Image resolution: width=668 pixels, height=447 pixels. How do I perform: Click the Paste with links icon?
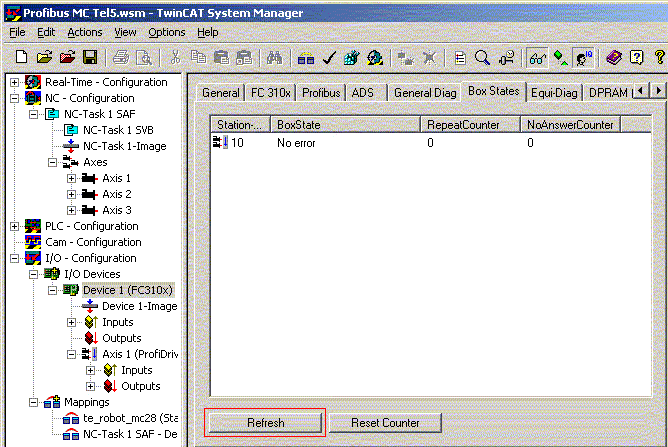point(244,57)
